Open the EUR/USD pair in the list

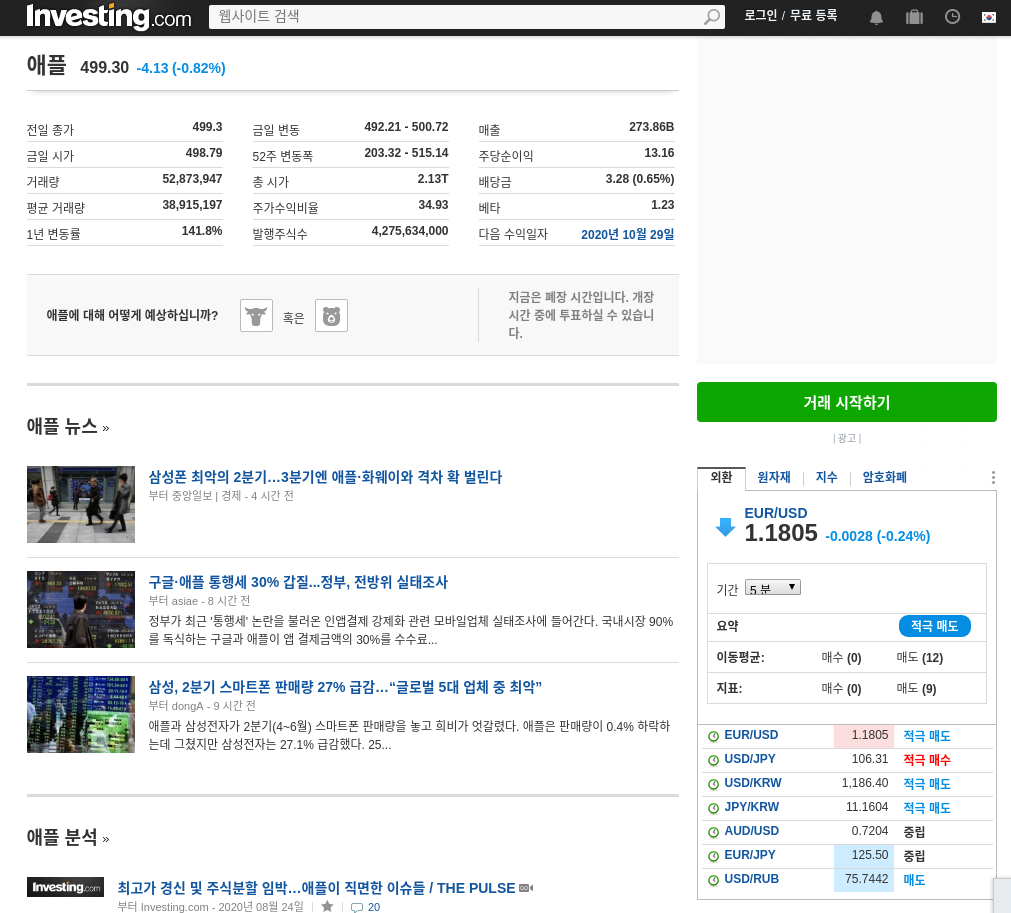pos(751,735)
